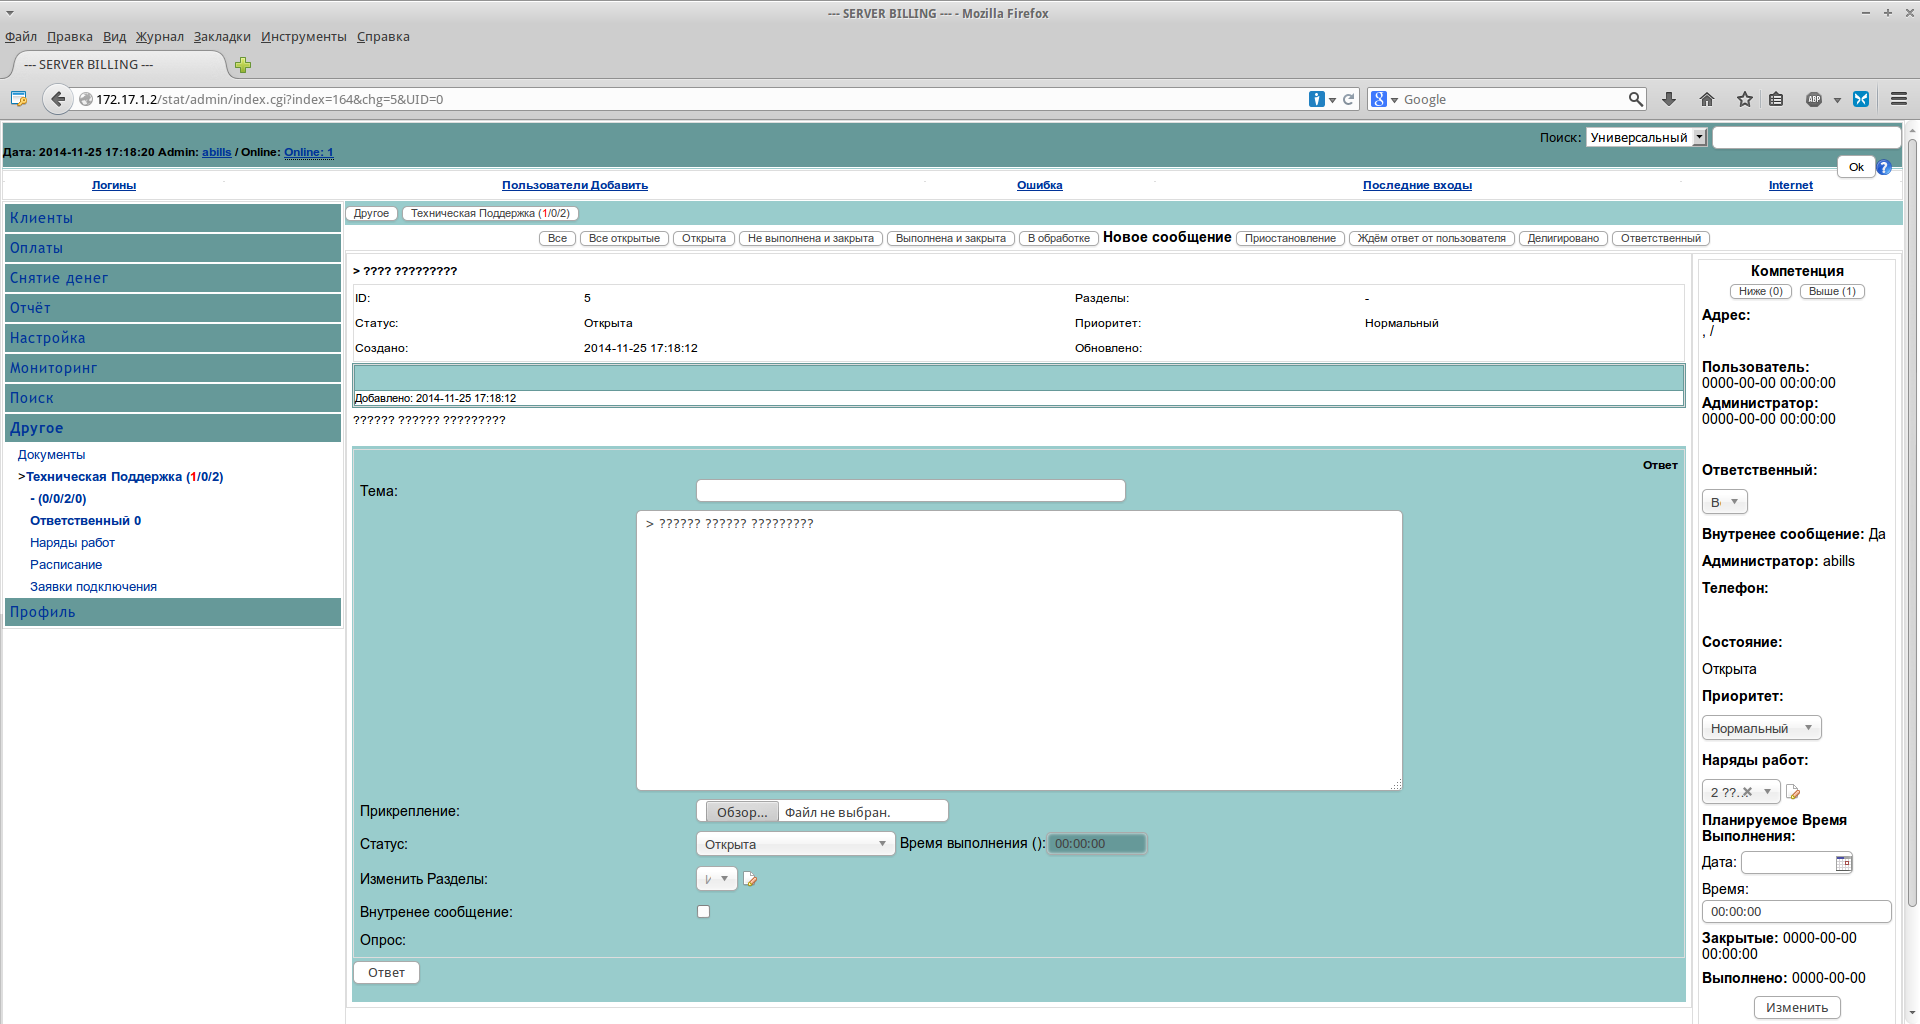Click the blue X extension toolbar icon
This screenshot has width=1920, height=1024.
1861,99
